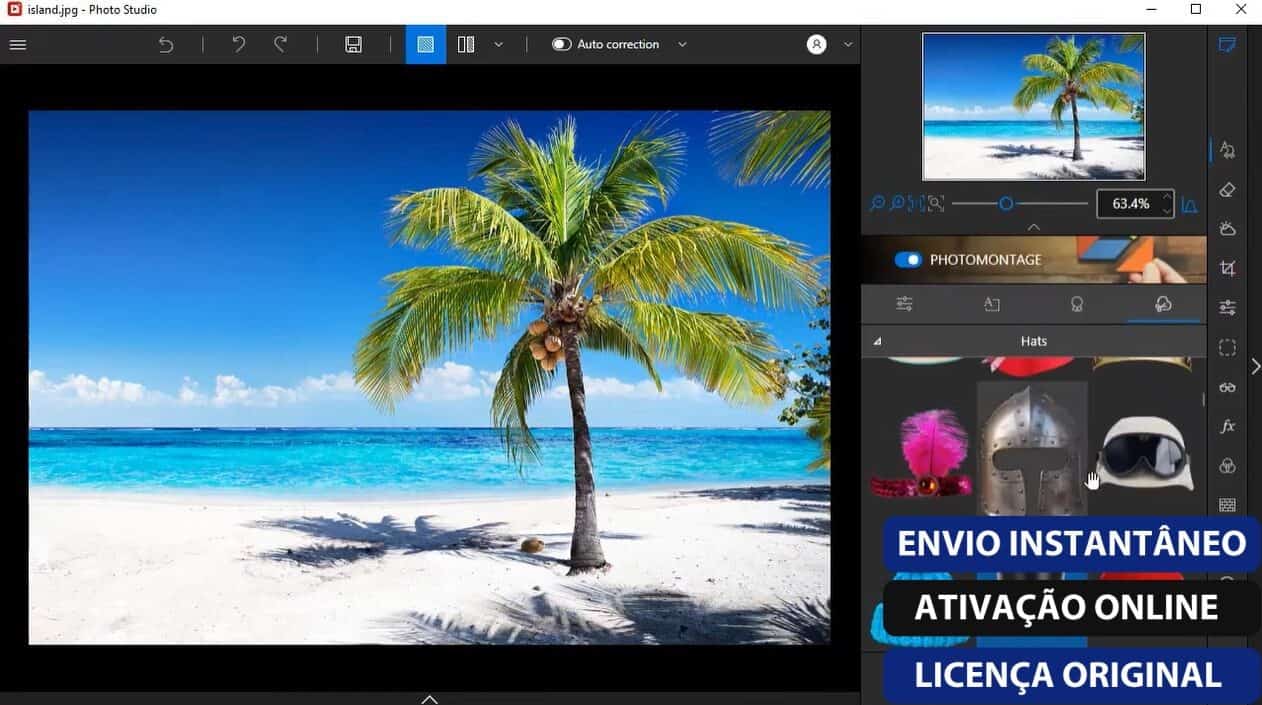Show the histogram icon beside zoom field

point(1189,204)
